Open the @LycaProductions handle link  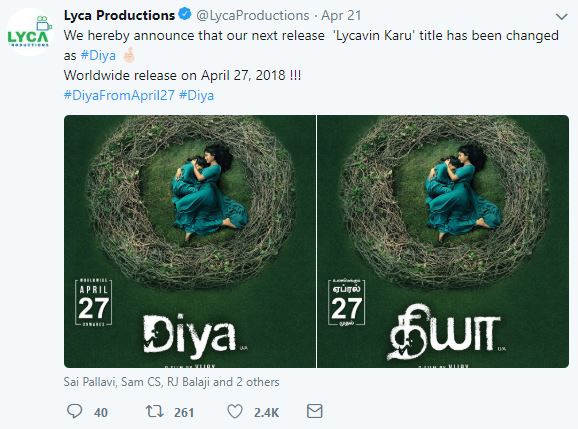[x=253, y=15]
